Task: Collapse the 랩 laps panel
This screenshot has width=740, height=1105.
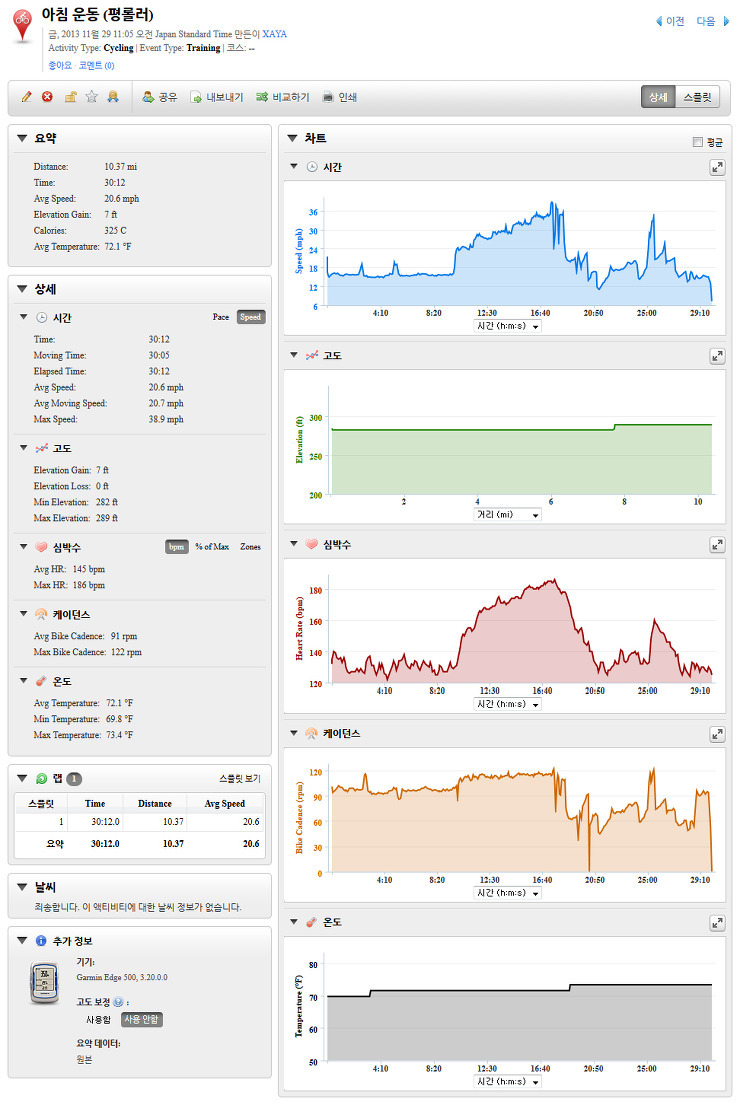Action: tap(22, 779)
